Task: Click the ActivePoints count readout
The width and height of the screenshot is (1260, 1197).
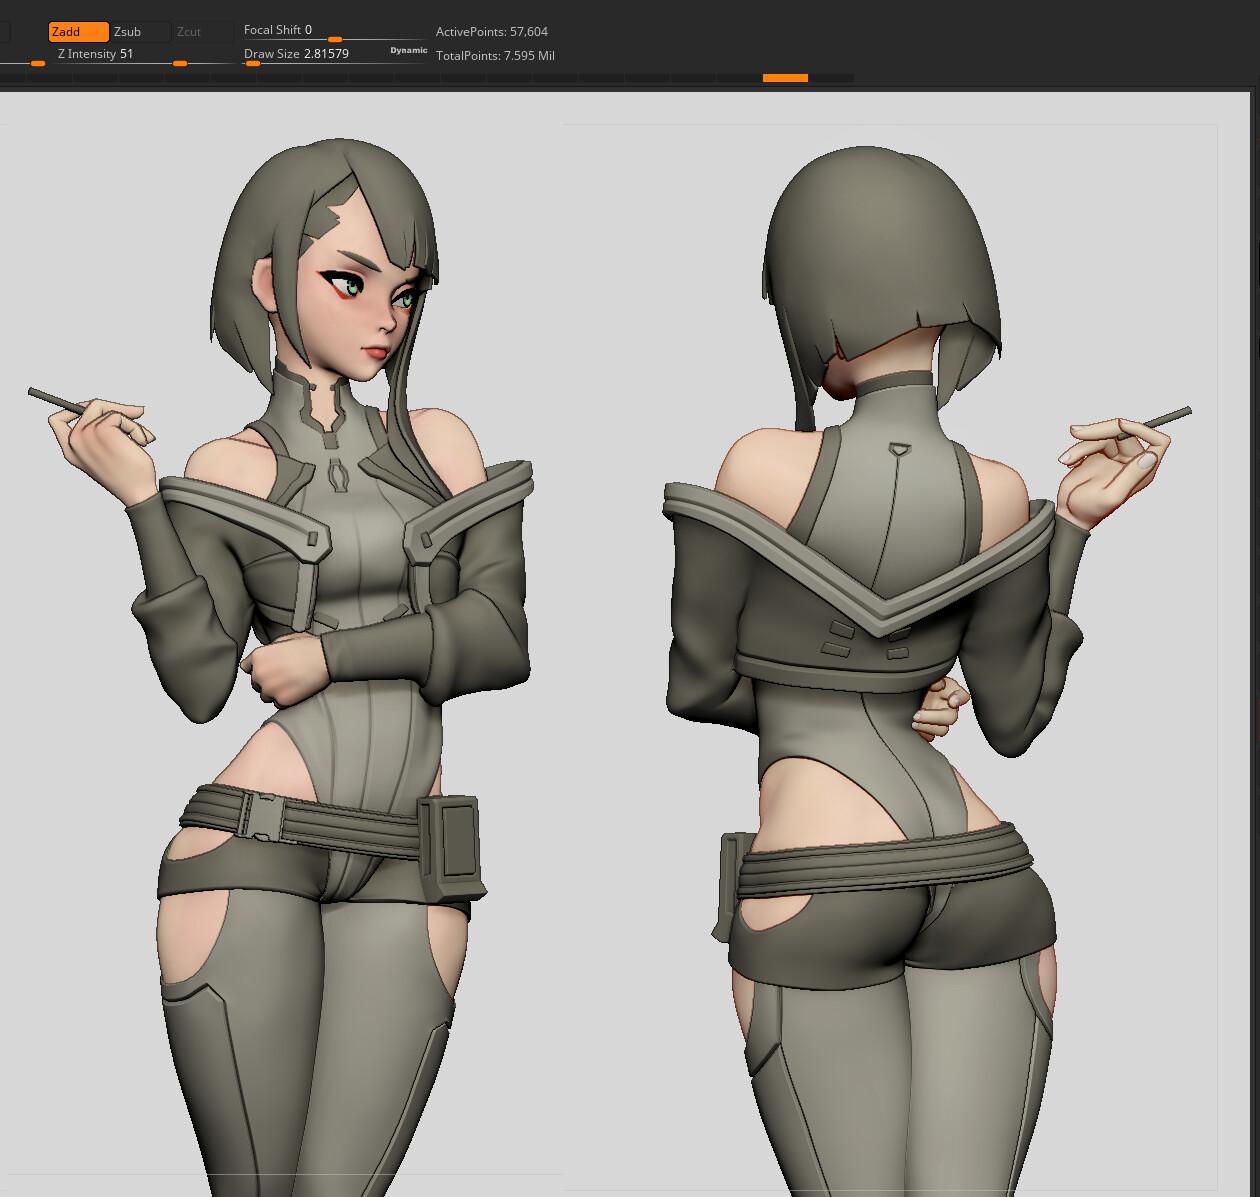Action: point(492,32)
